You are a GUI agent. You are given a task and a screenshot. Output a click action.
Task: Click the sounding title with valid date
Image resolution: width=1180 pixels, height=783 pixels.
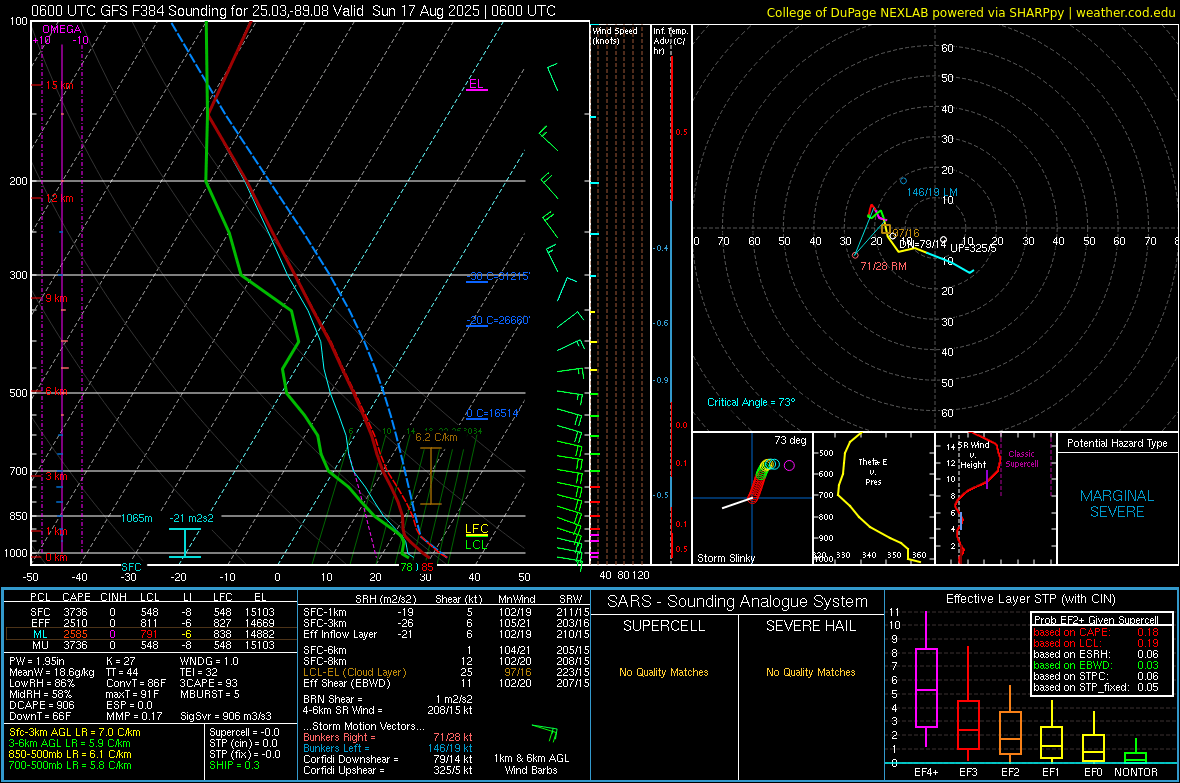click(293, 11)
